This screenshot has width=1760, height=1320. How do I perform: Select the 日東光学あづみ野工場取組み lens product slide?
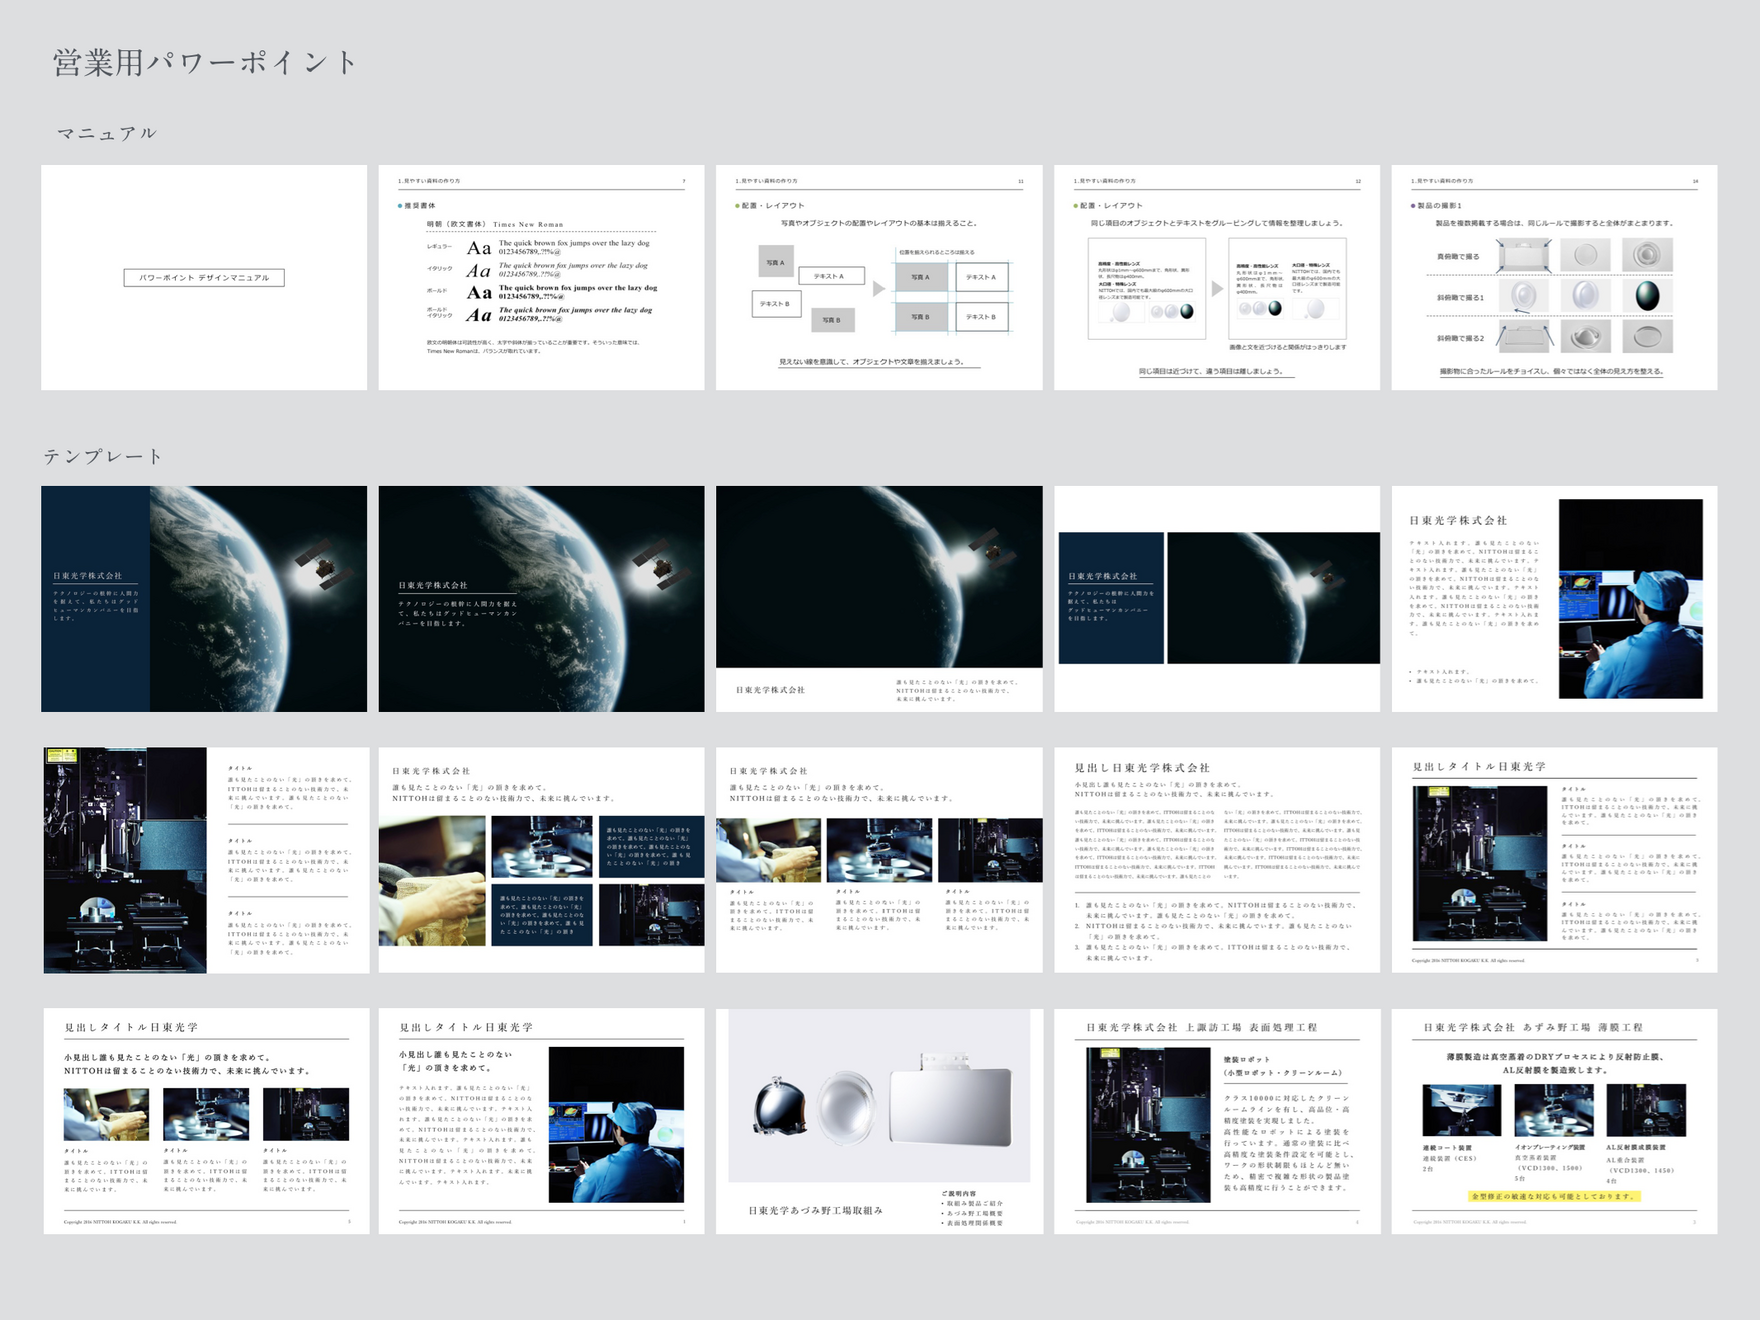point(879,1121)
